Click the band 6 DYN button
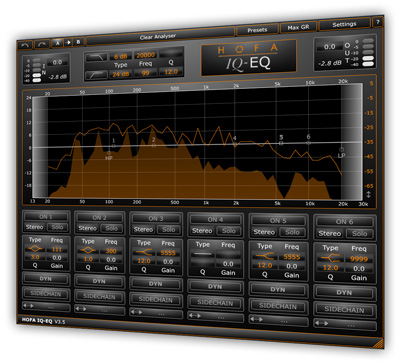This screenshot has height=363, width=400. coord(344,293)
